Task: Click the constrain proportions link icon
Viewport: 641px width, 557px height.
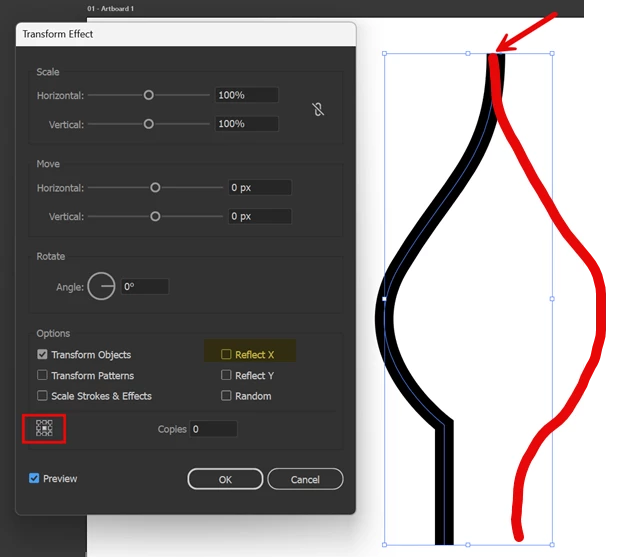Action: [318, 109]
